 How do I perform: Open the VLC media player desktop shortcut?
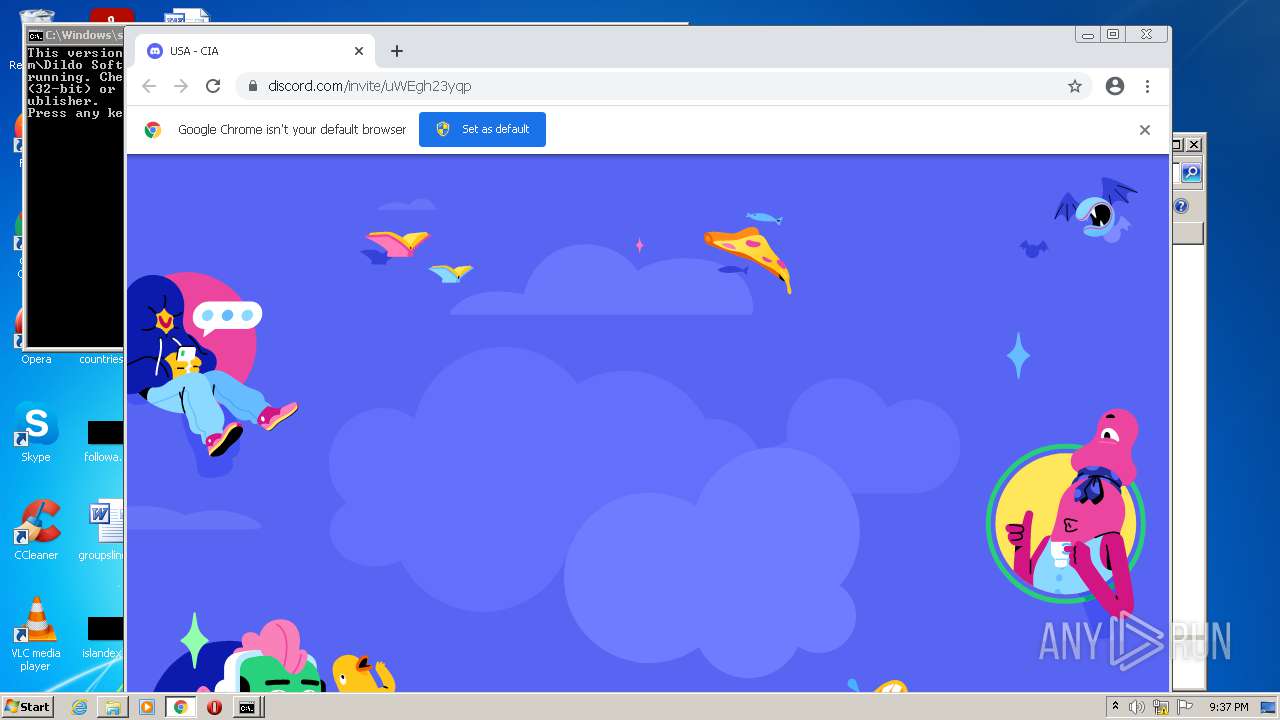[36, 634]
